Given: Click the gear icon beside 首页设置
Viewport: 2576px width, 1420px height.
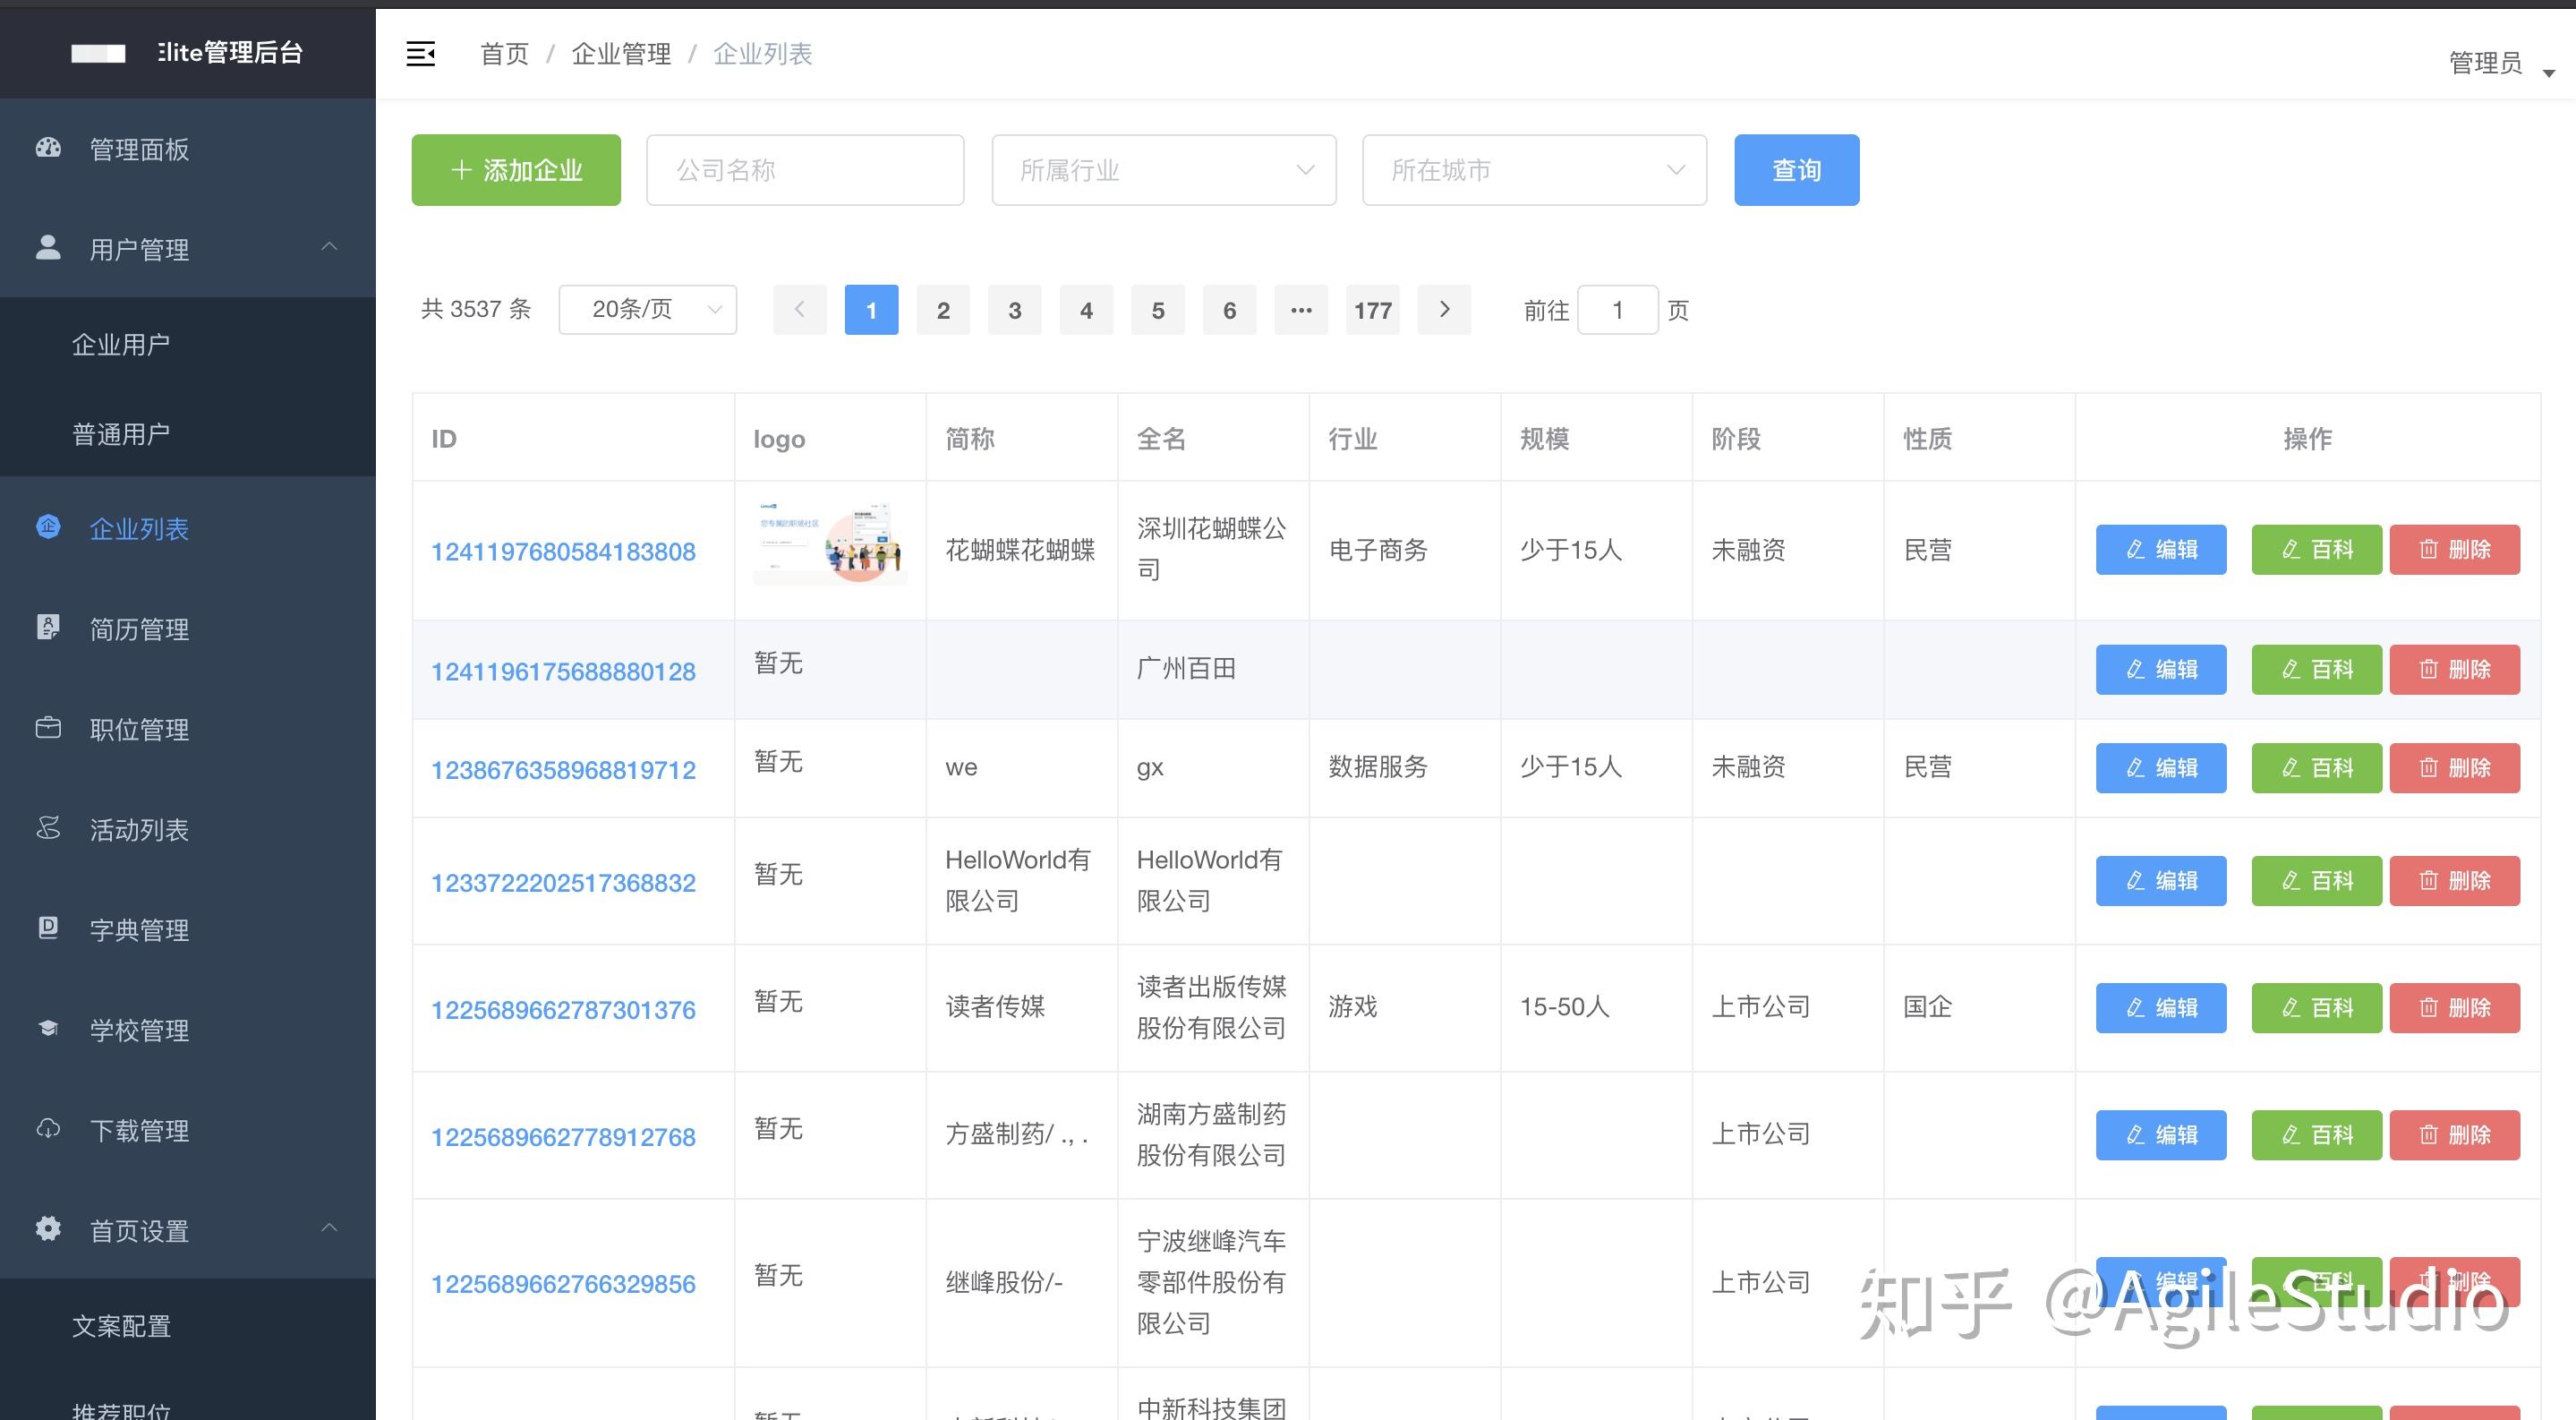Looking at the screenshot, I should tap(48, 1228).
